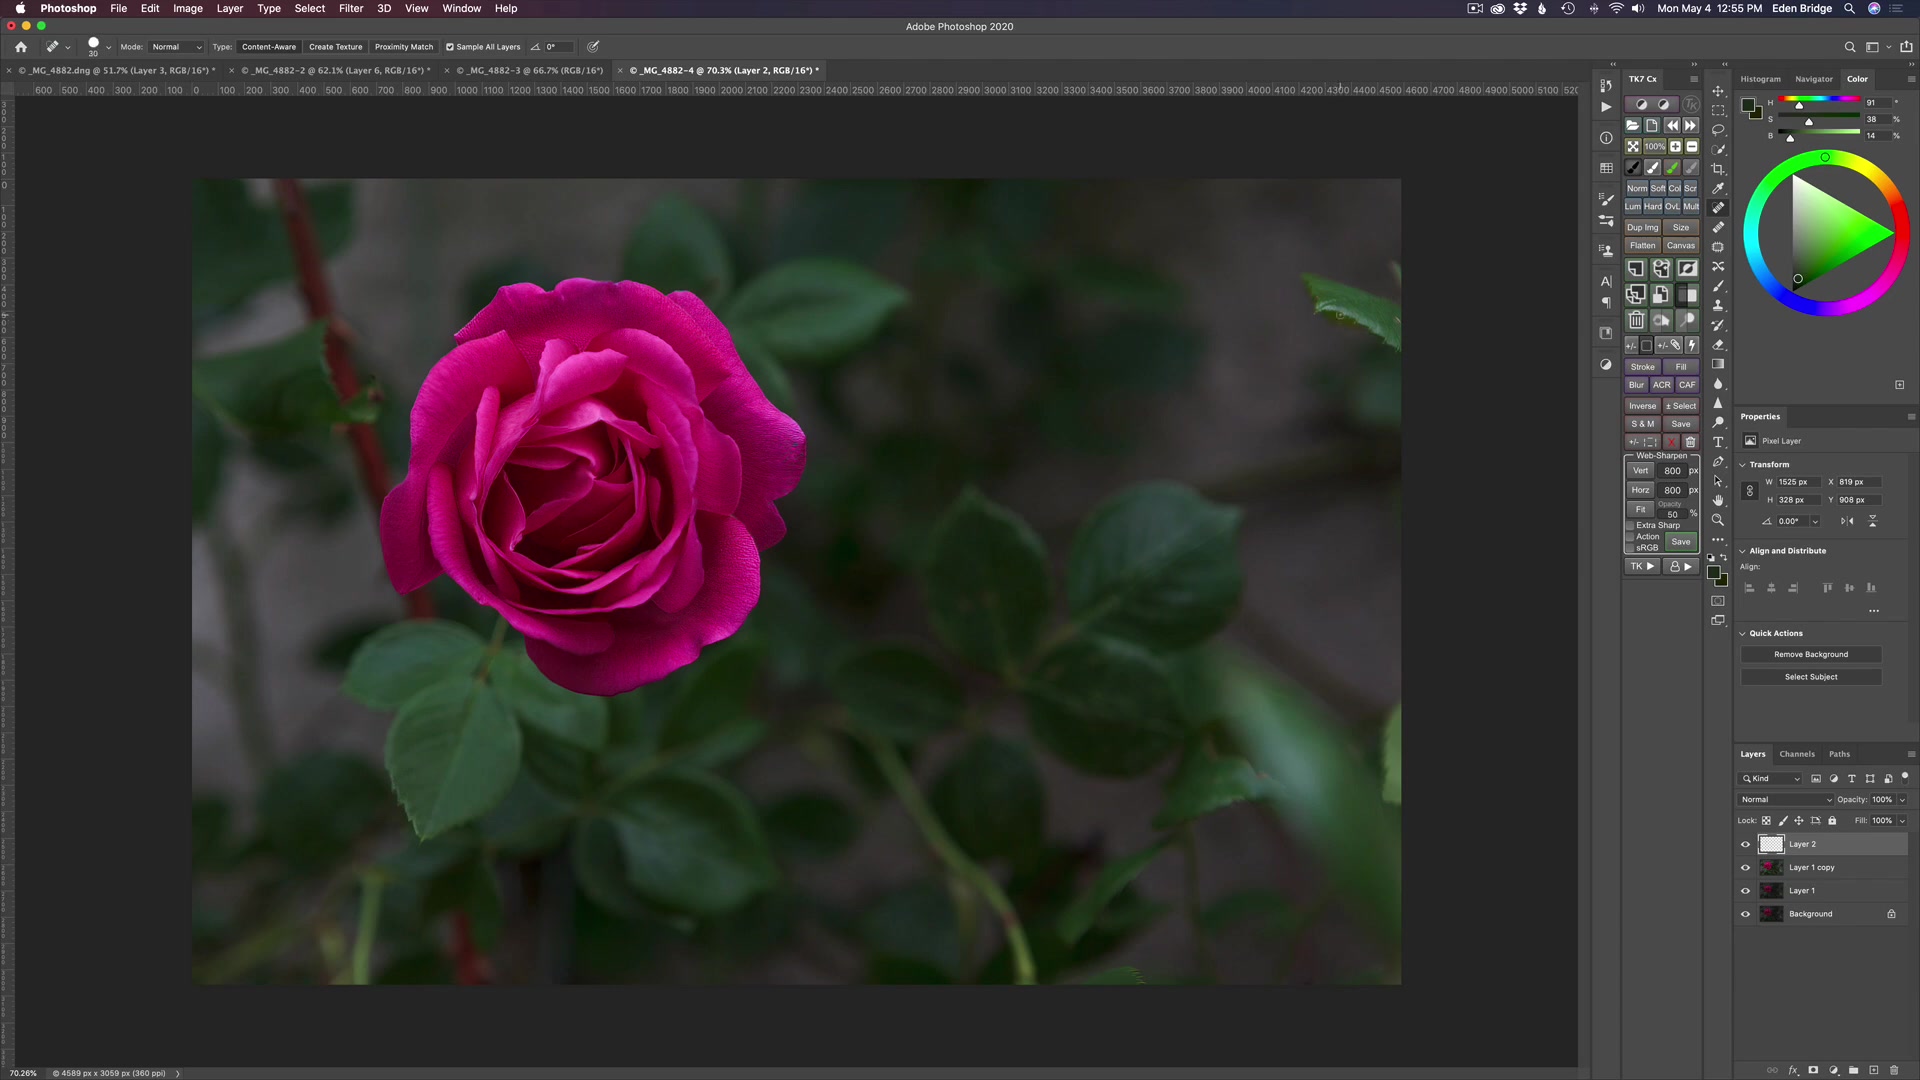Click the foreground color swatch in toolbar
This screenshot has height=1080, width=1920.
click(x=1713, y=573)
